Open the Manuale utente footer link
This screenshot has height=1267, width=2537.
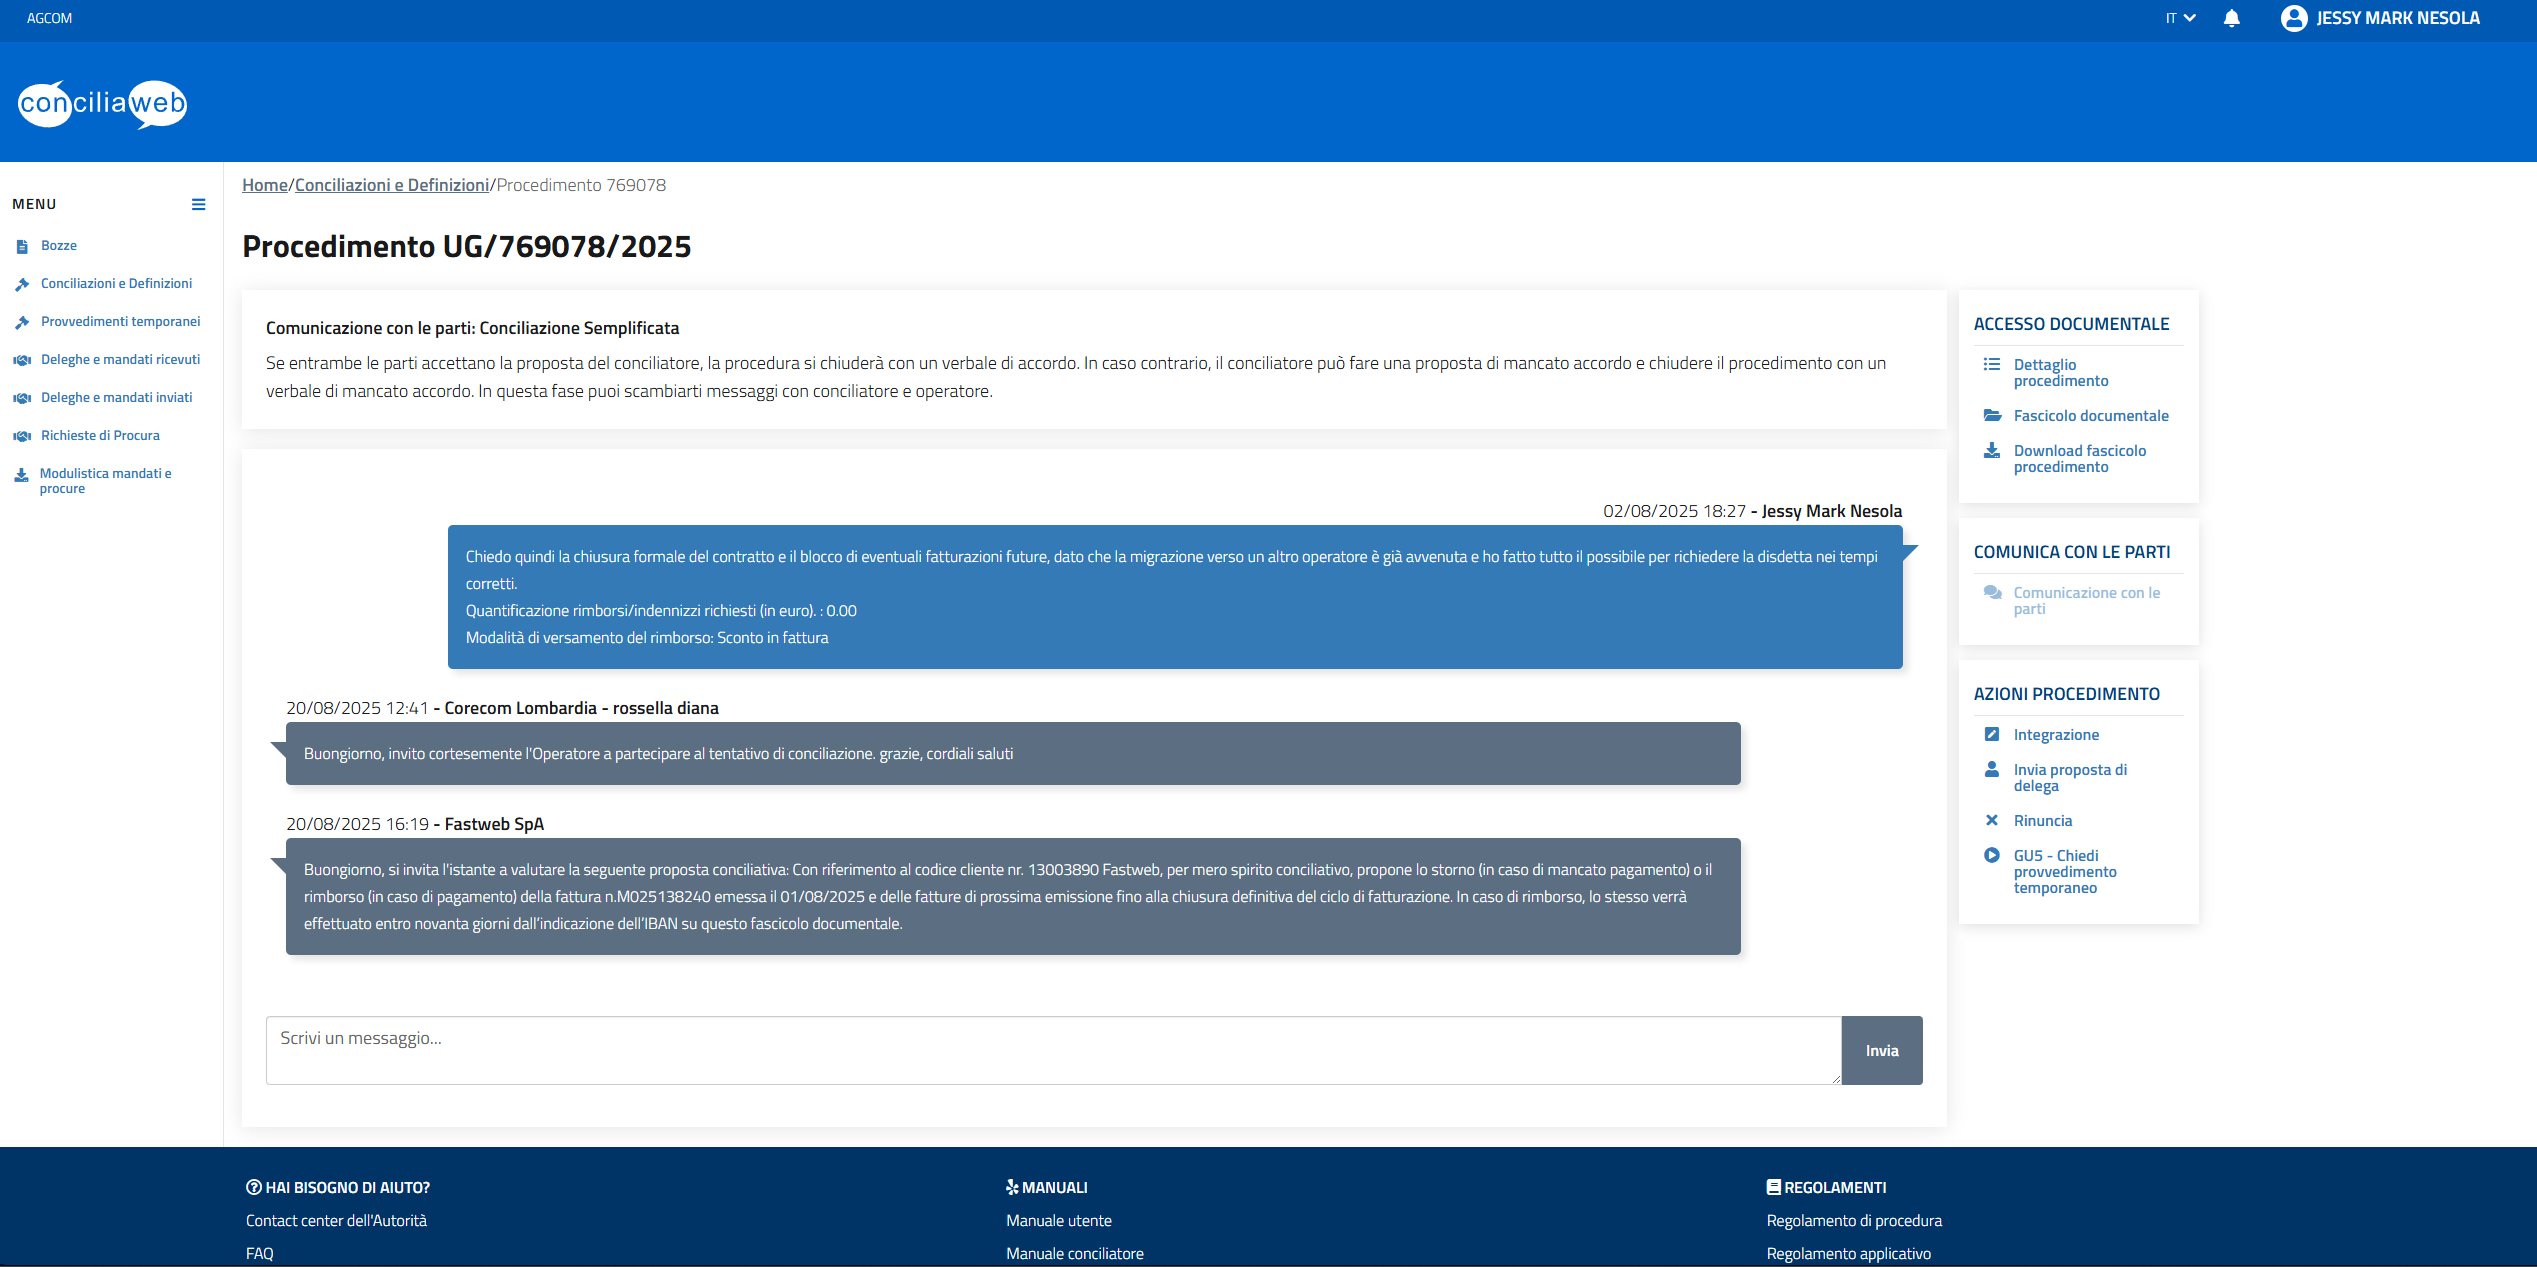pyautogui.click(x=1058, y=1220)
